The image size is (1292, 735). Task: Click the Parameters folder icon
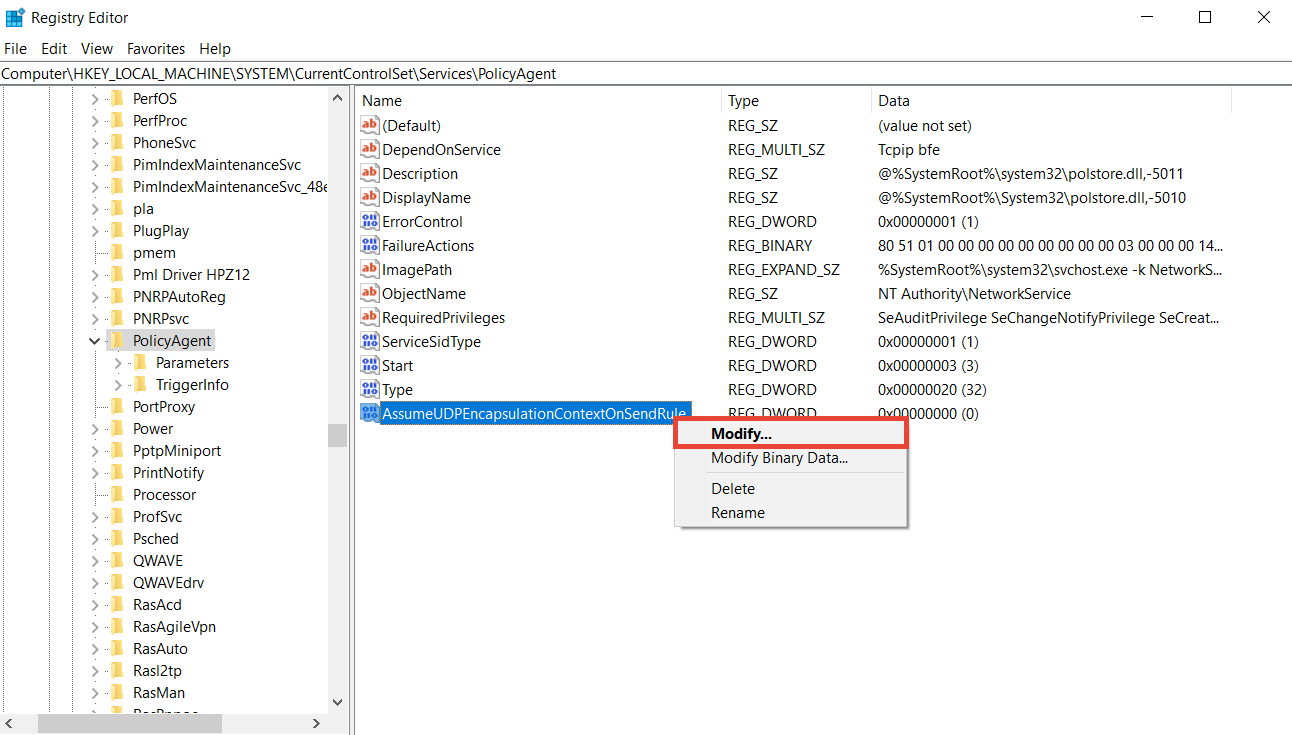(140, 363)
